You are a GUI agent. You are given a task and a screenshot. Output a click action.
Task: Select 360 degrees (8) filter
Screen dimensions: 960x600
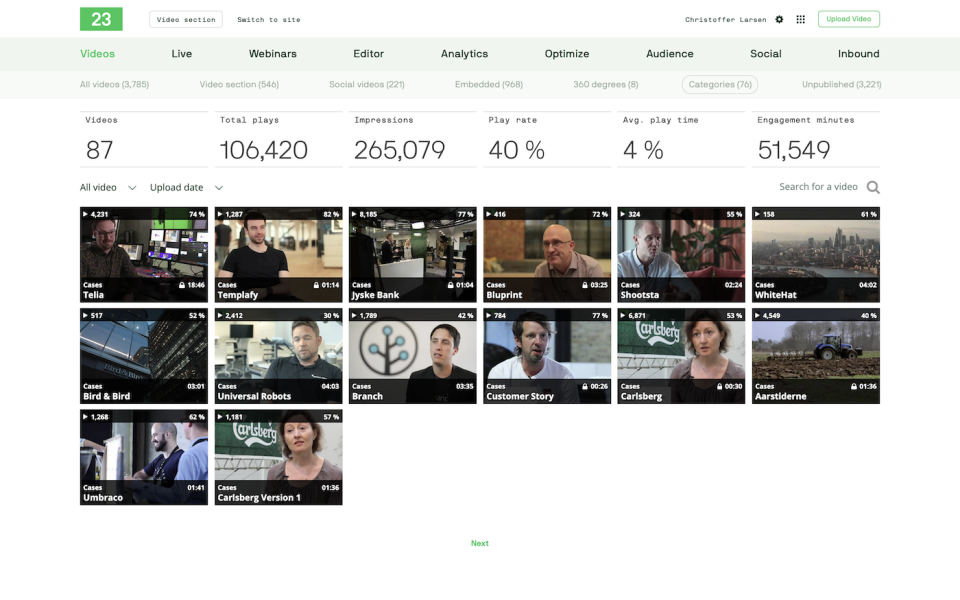pos(606,84)
